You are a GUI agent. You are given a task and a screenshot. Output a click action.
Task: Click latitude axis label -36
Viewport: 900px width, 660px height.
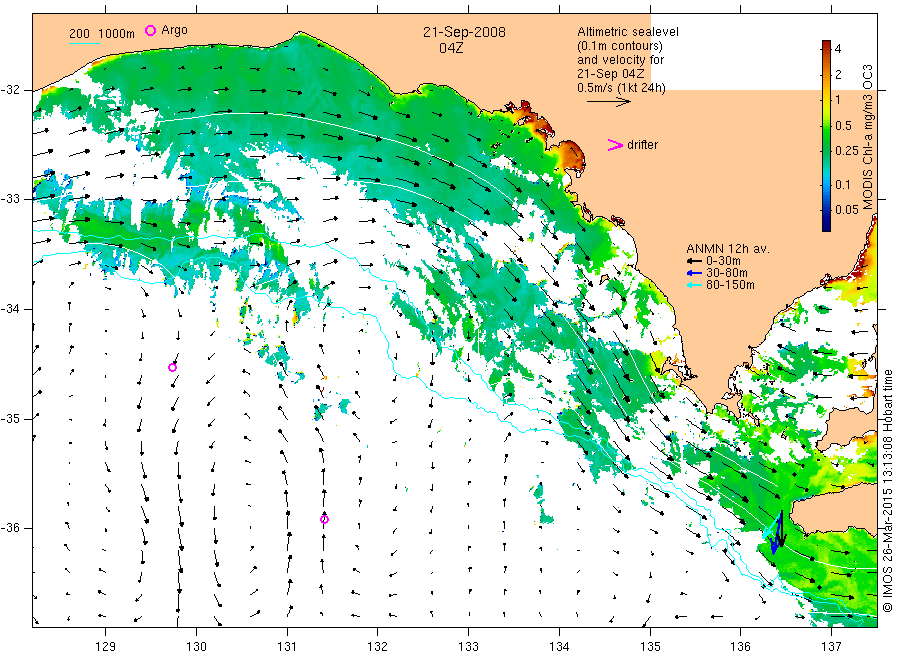tap(10, 528)
